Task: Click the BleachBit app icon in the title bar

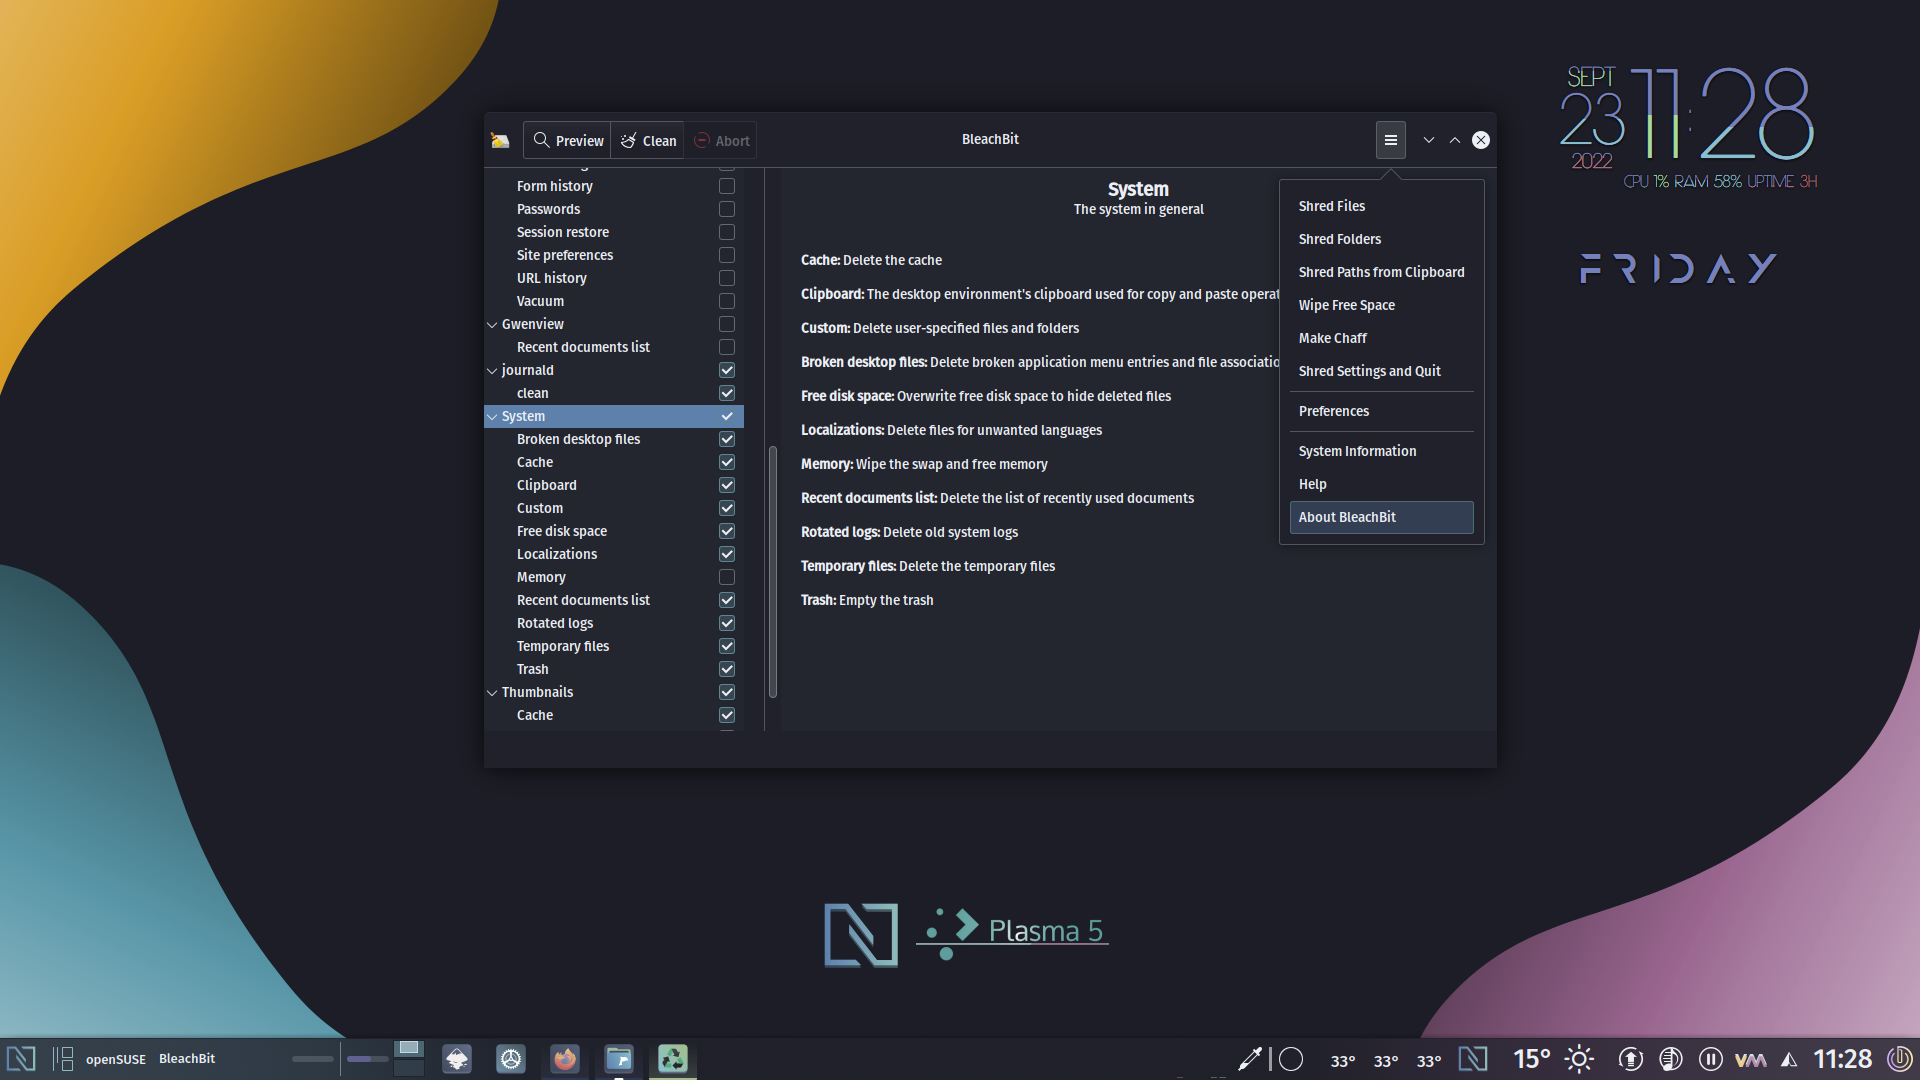Action: coord(500,140)
